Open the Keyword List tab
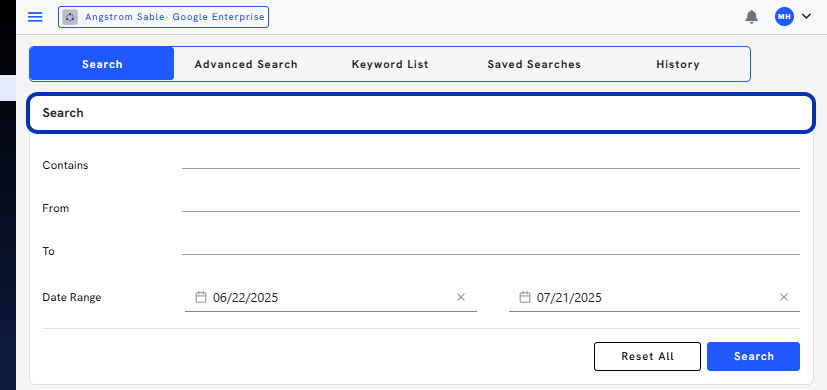This screenshot has width=827, height=390. pos(390,64)
